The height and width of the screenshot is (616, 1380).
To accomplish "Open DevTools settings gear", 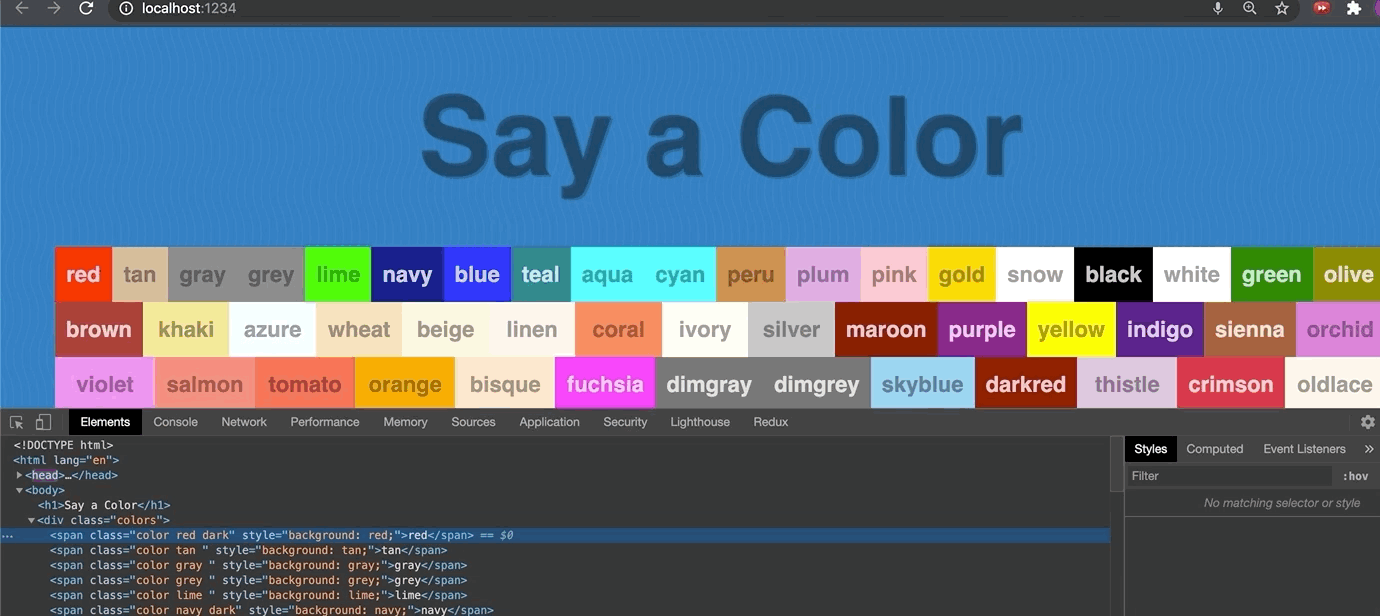I will point(1368,423).
